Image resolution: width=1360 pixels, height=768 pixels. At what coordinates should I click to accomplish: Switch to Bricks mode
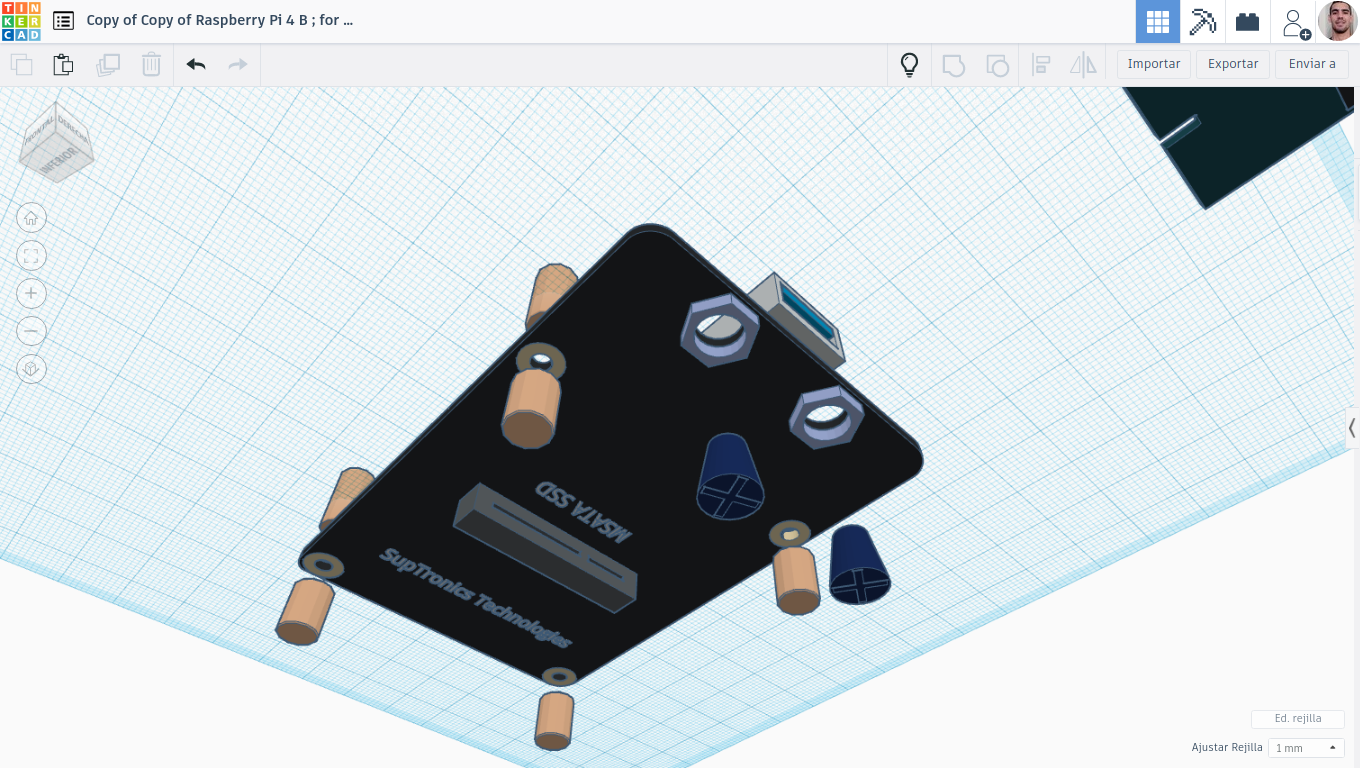(x=1247, y=22)
